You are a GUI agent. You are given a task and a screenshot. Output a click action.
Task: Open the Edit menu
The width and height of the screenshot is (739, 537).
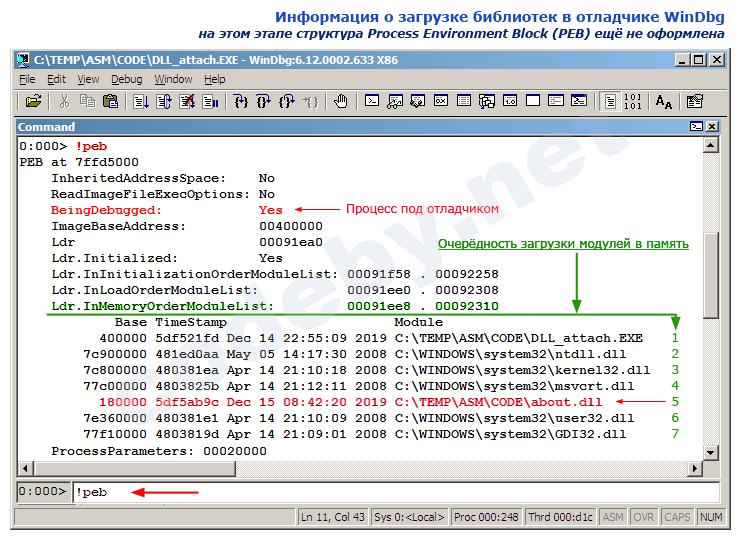tap(56, 80)
